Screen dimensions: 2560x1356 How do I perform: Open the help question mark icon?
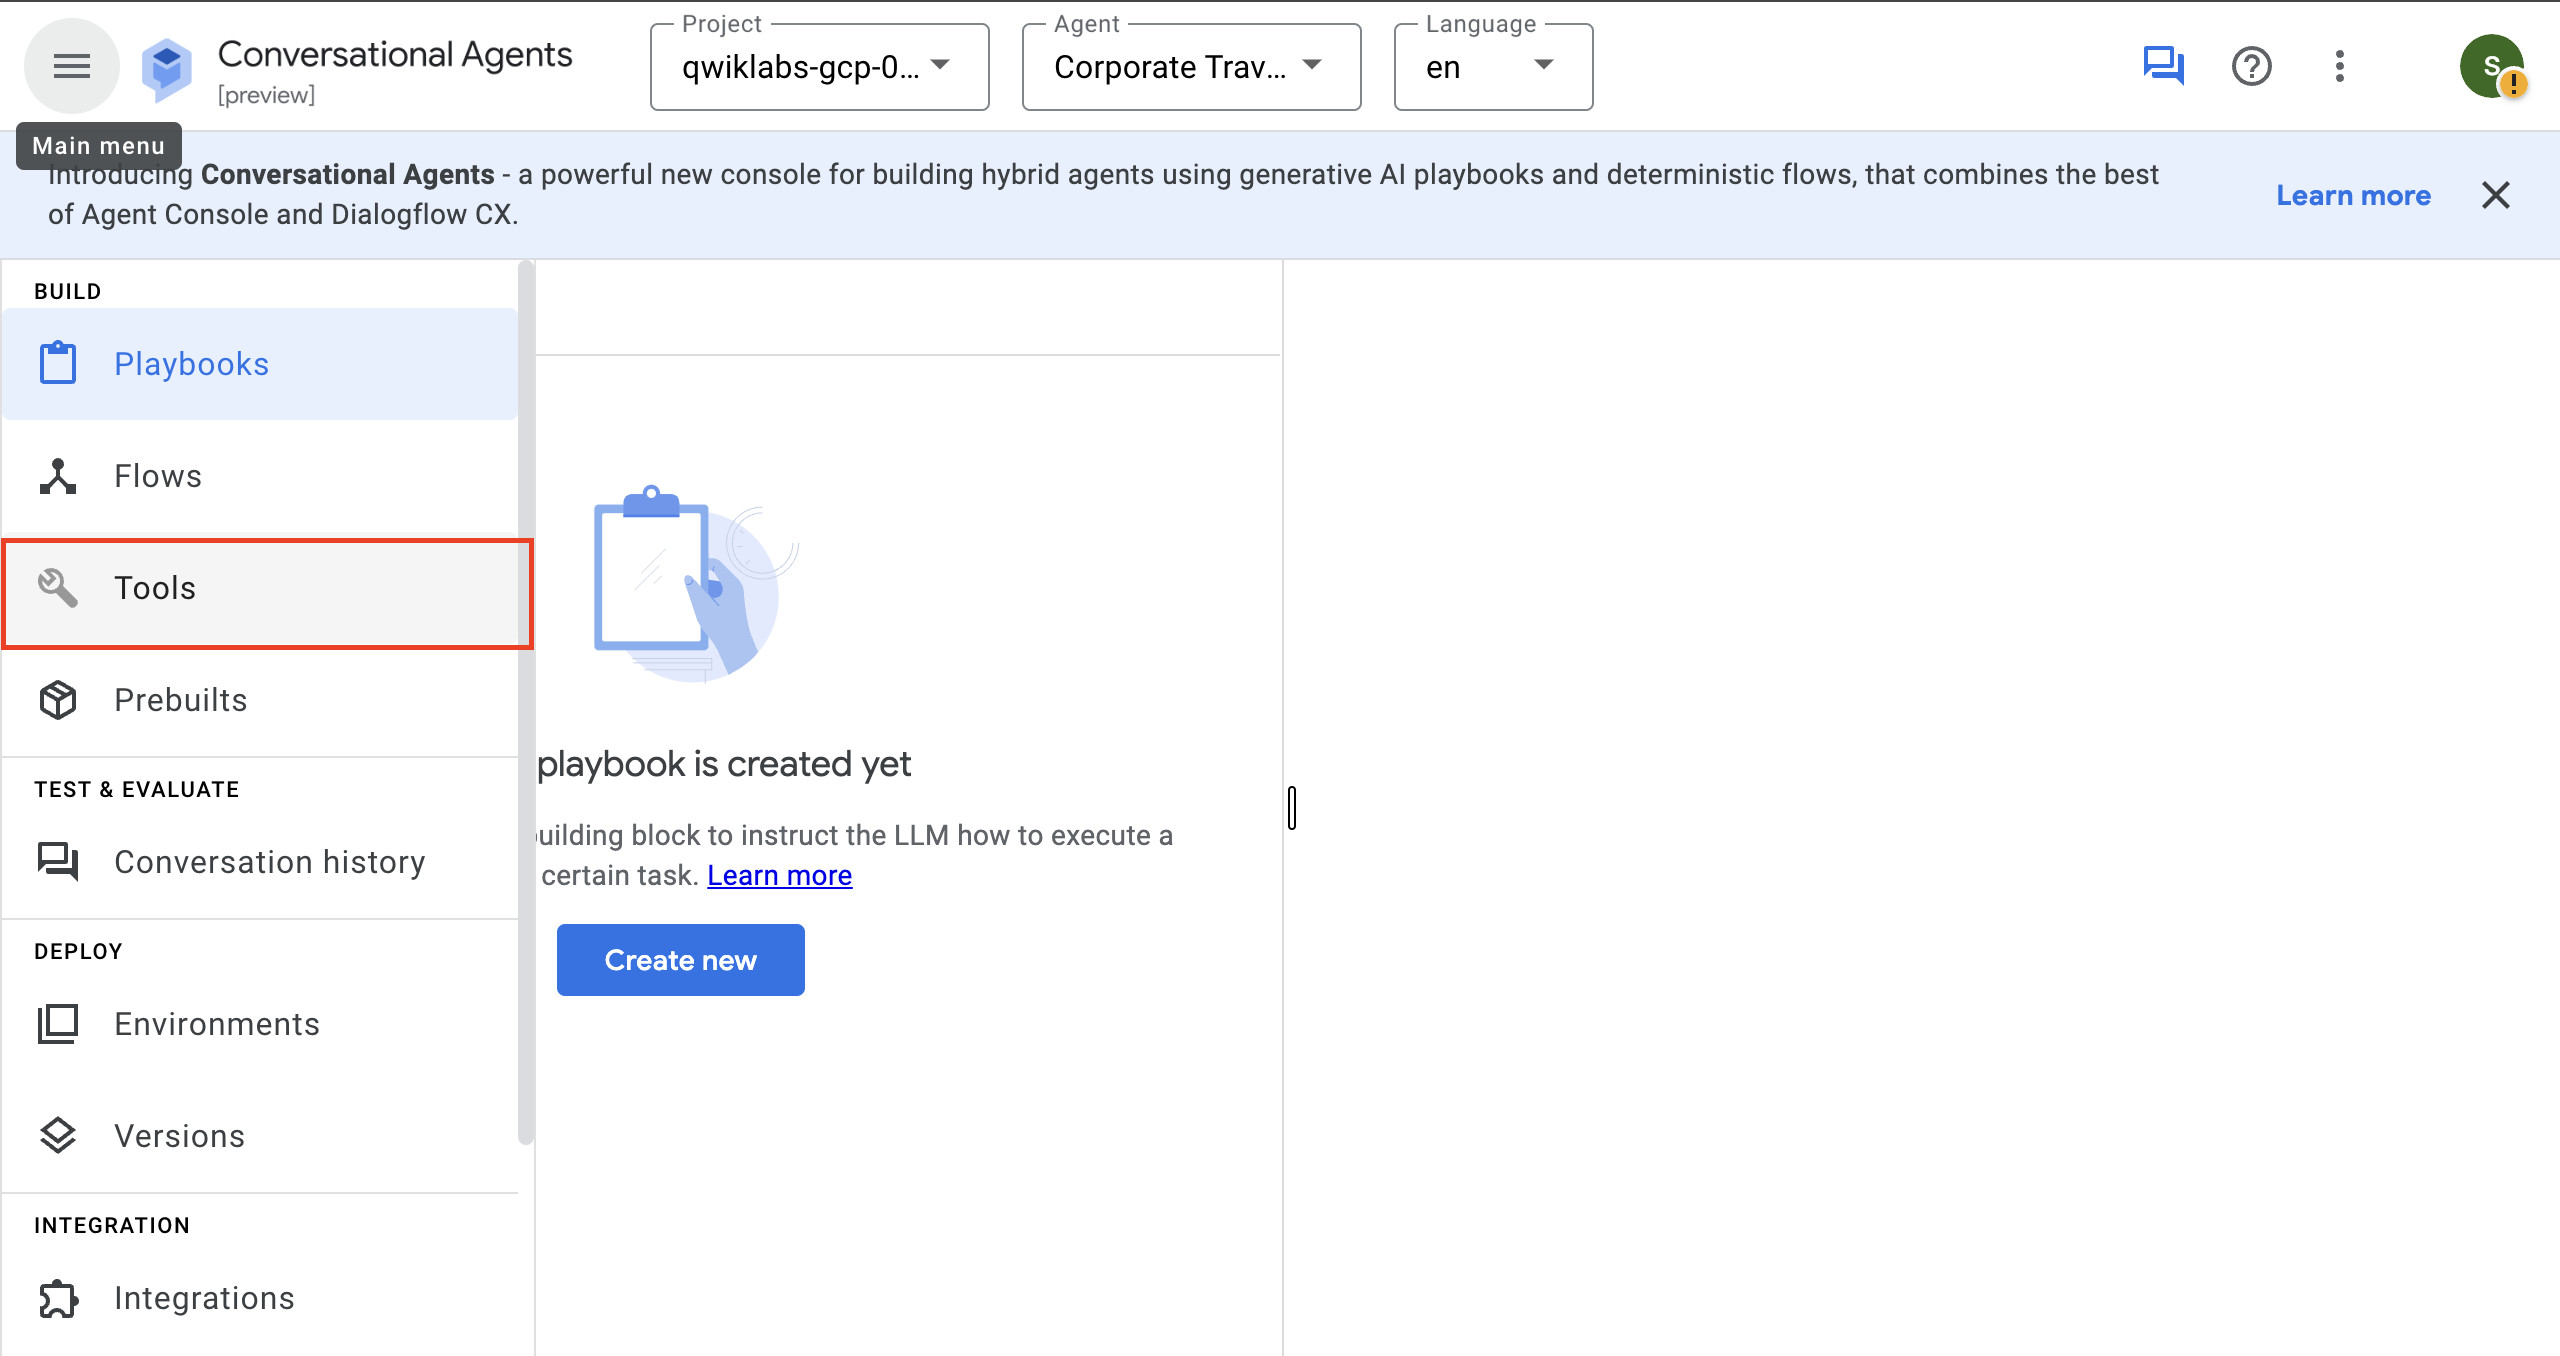[x=2251, y=66]
